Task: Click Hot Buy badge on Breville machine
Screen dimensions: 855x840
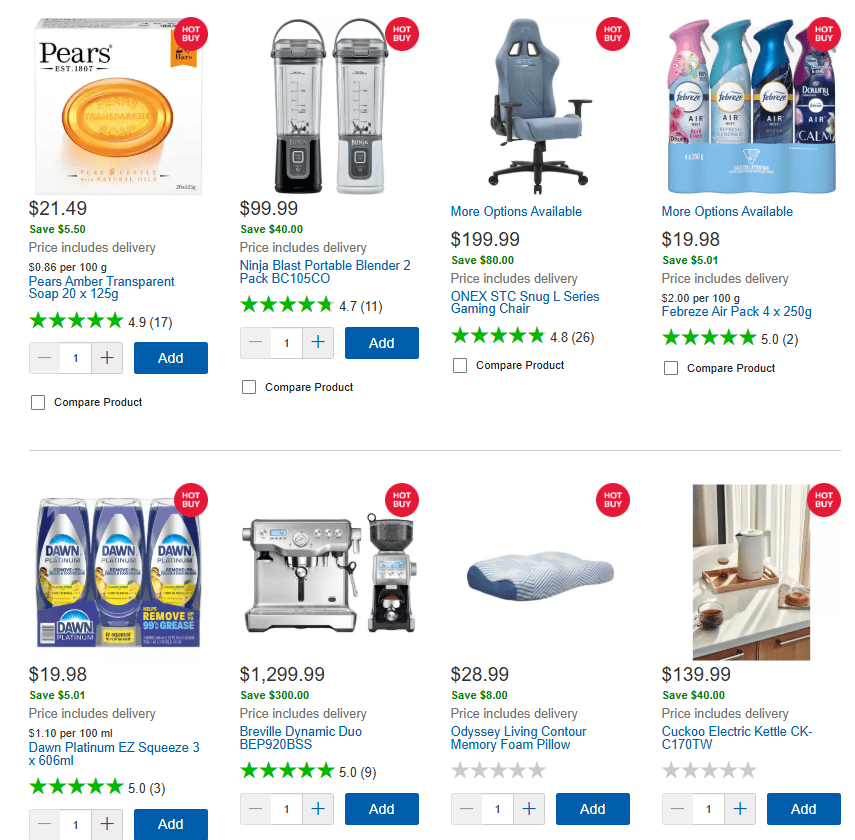Action: click(x=402, y=500)
